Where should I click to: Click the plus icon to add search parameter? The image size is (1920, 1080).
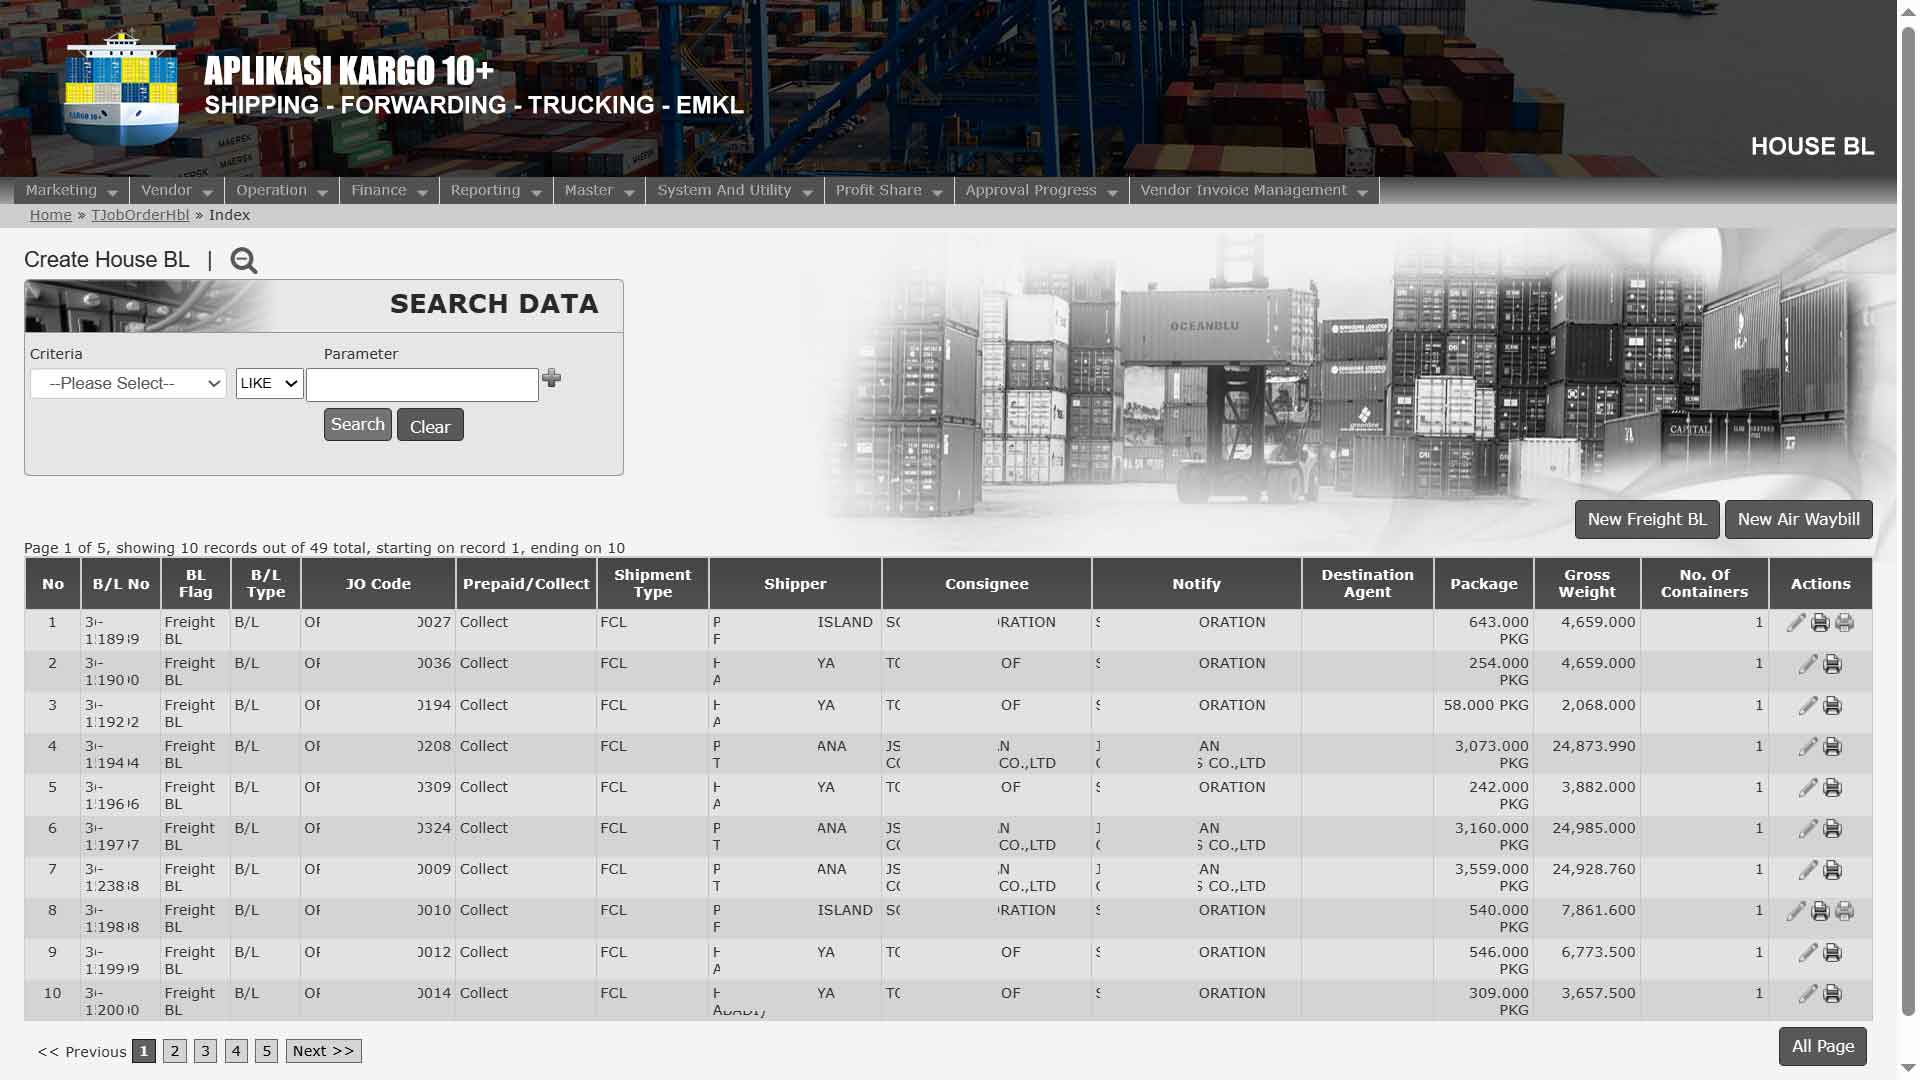(551, 378)
